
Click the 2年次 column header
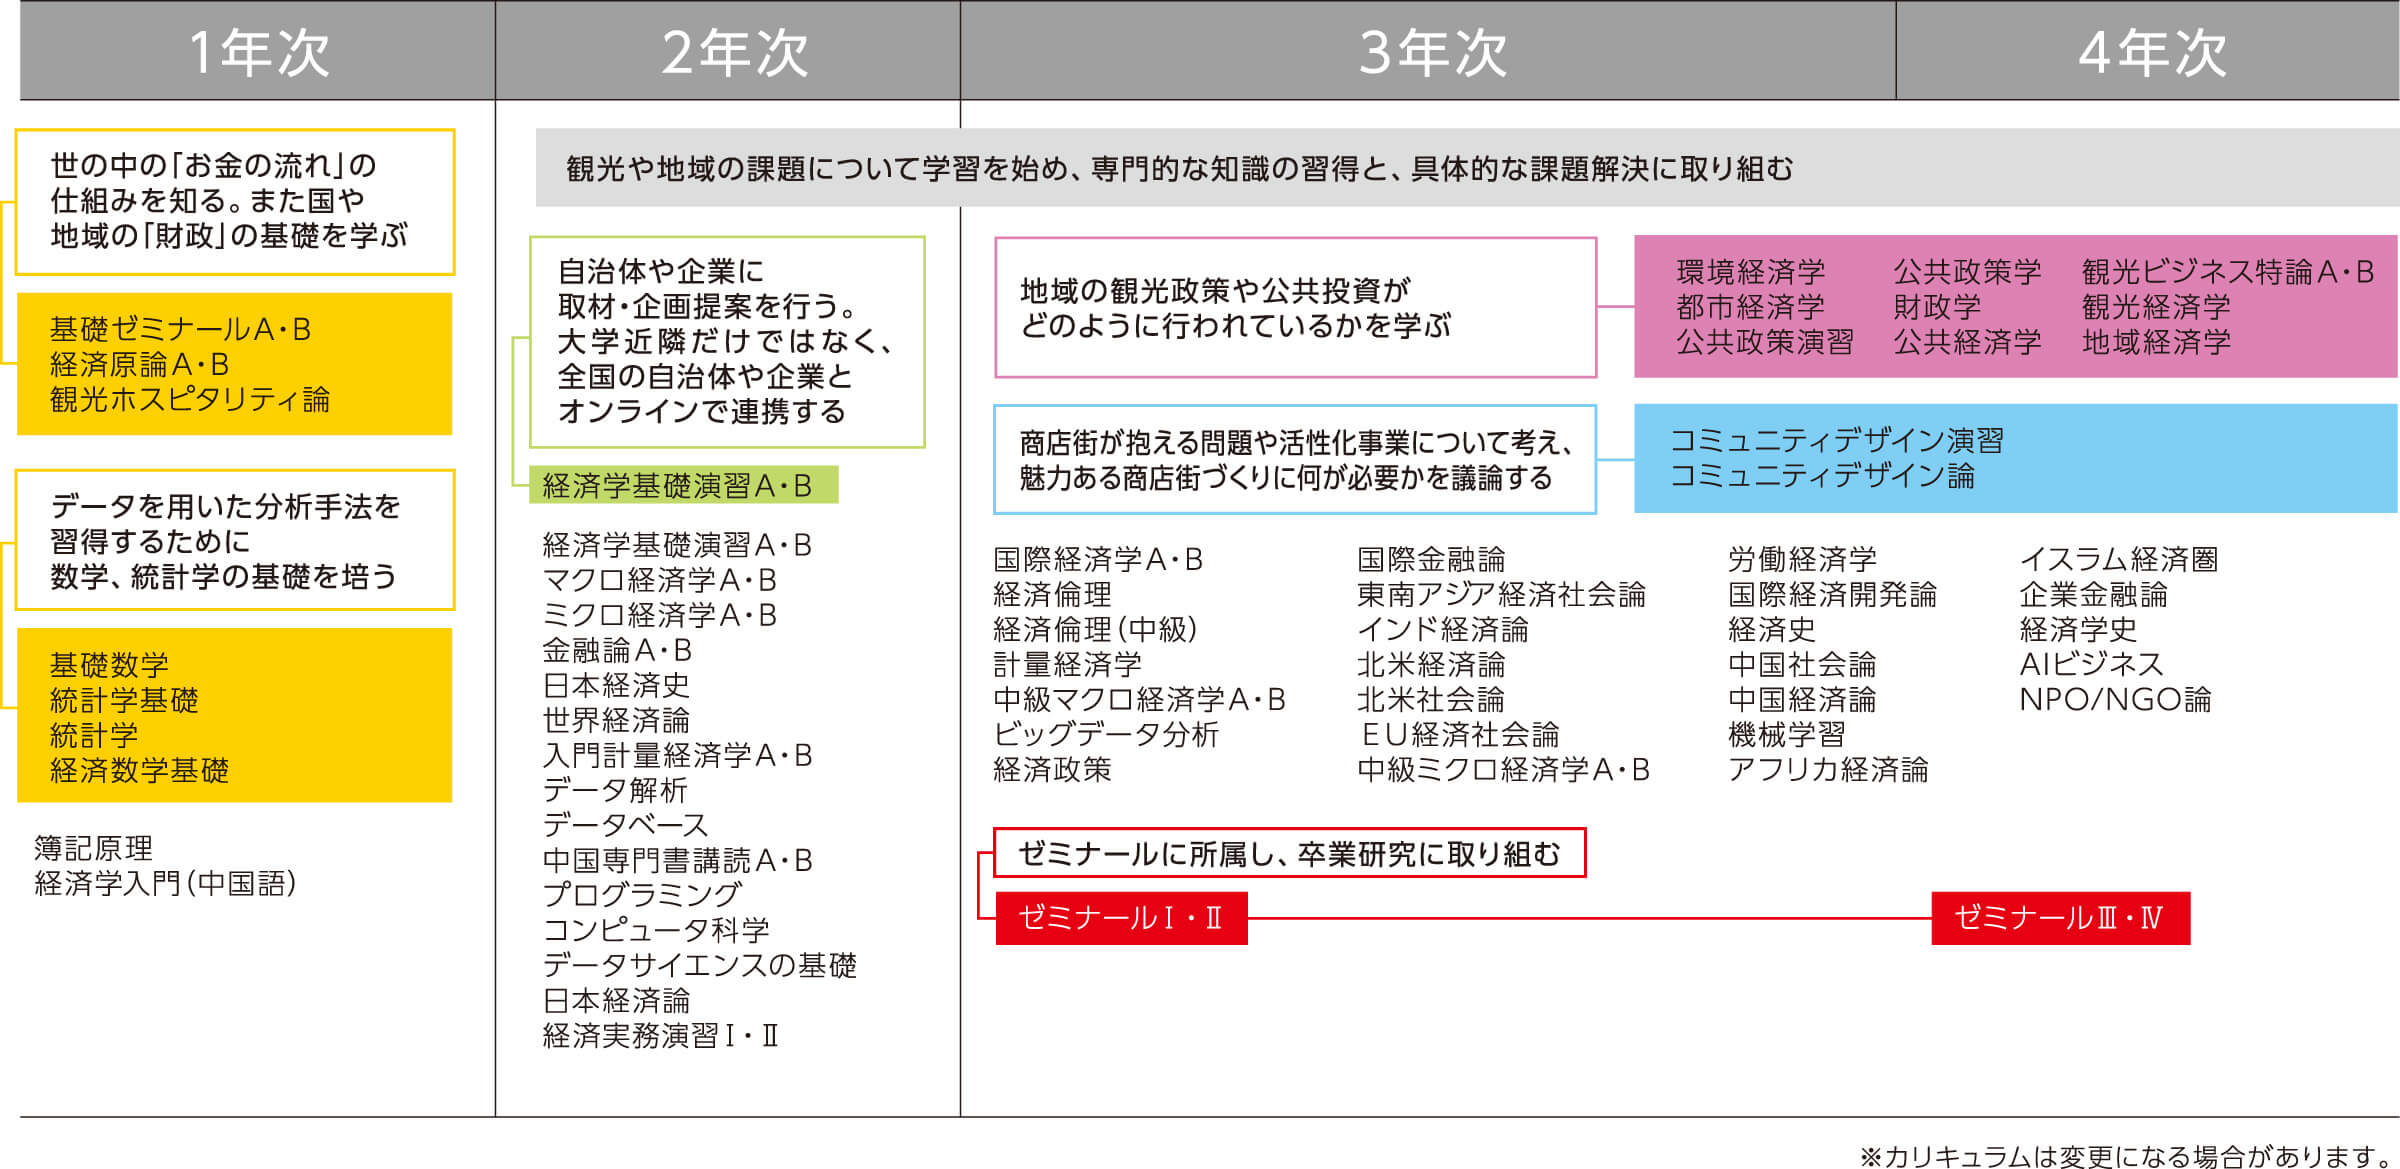[728, 50]
